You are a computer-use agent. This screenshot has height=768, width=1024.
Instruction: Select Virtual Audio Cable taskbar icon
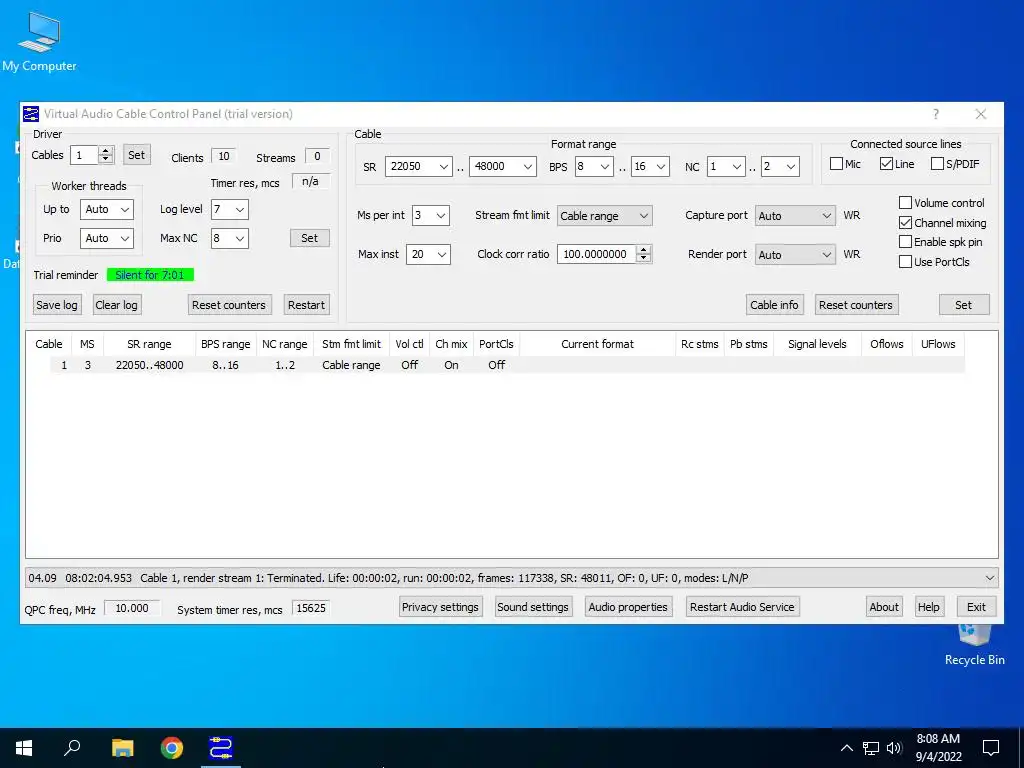click(x=221, y=748)
